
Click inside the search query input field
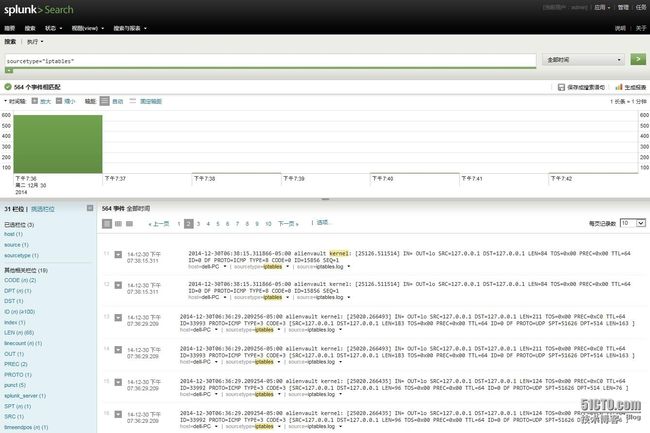tap(270, 60)
